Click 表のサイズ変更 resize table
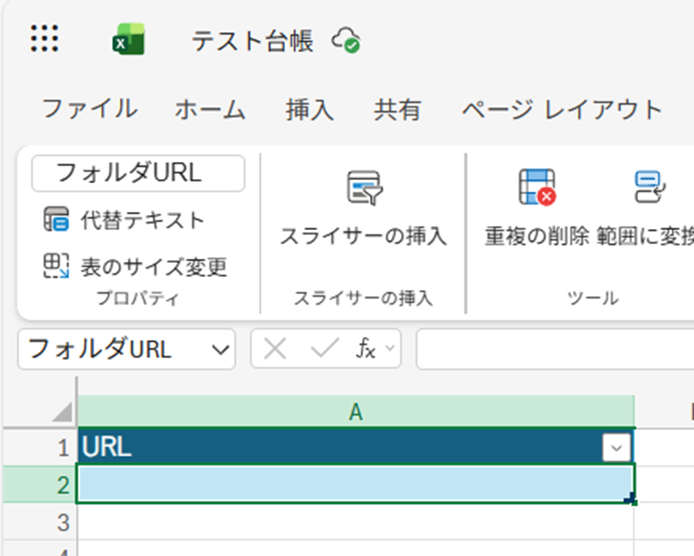This screenshot has height=556, width=694. click(x=134, y=266)
